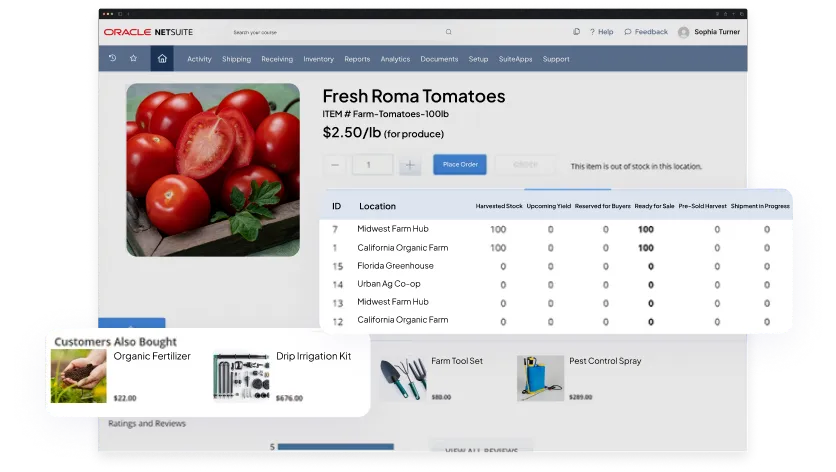
Task: Open the Analytics menu
Action: [x=395, y=59]
